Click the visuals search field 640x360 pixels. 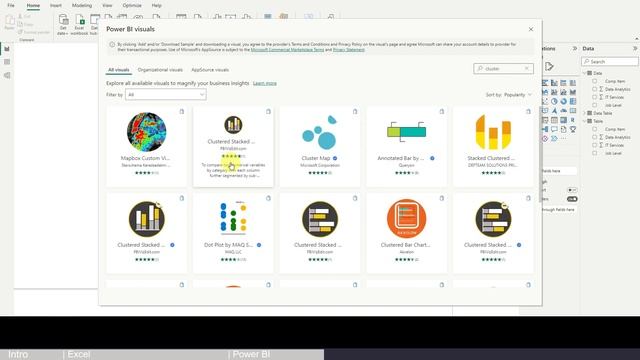(503, 69)
